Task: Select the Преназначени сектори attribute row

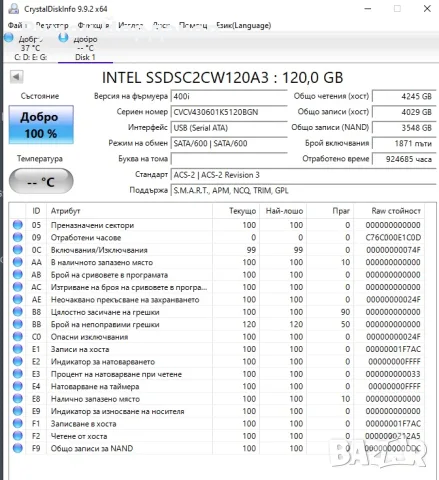Action: click(x=217, y=225)
